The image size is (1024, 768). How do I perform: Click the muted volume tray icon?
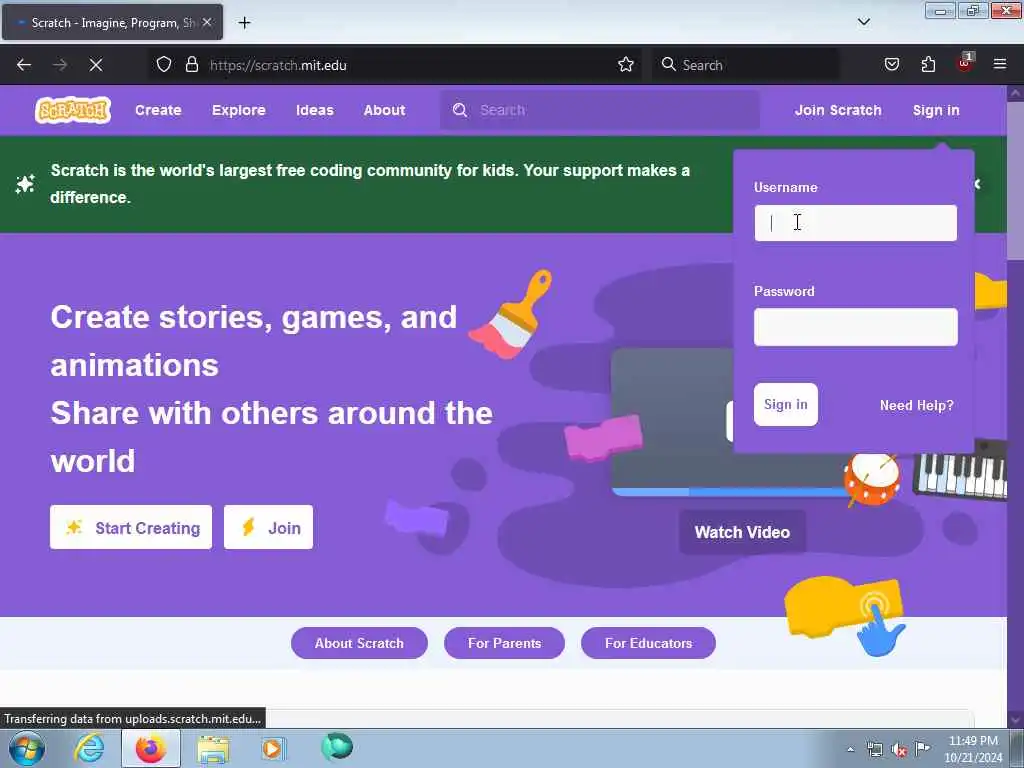pyautogui.click(x=899, y=750)
